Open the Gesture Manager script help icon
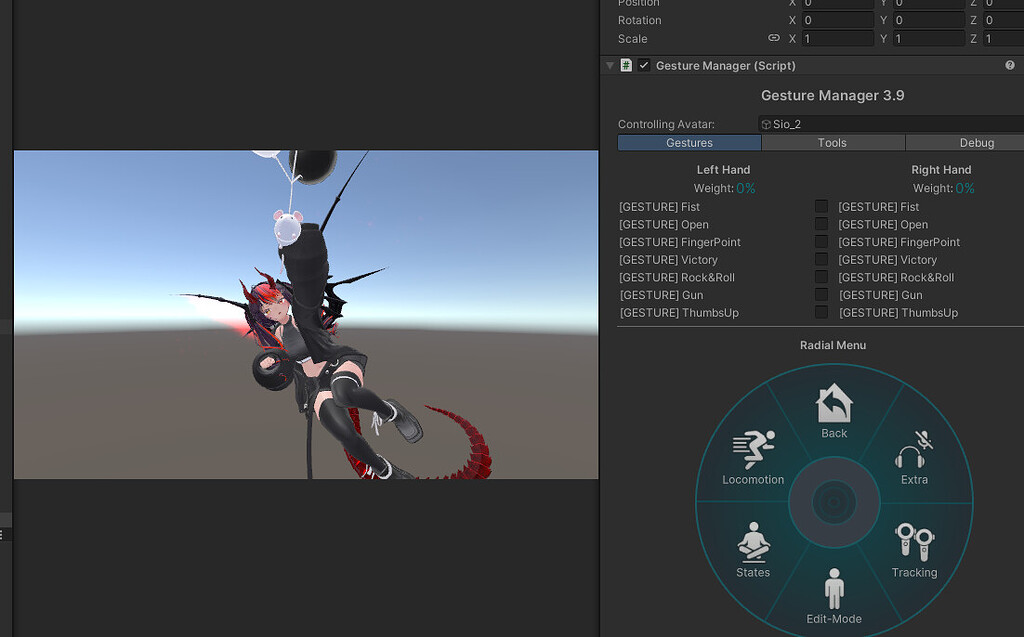Image resolution: width=1024 pixels, height=637 pixels. tap(1010, 65)
